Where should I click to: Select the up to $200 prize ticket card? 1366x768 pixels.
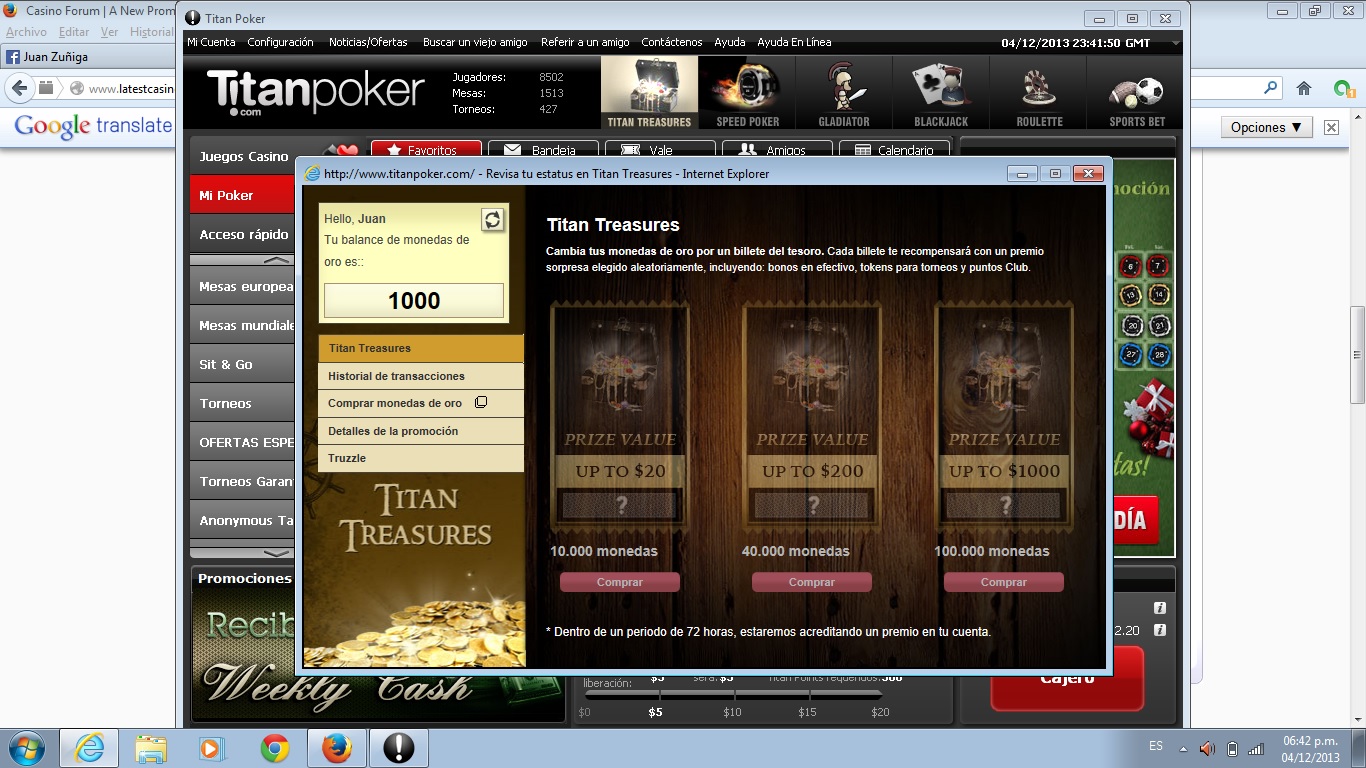click(812, 416)
